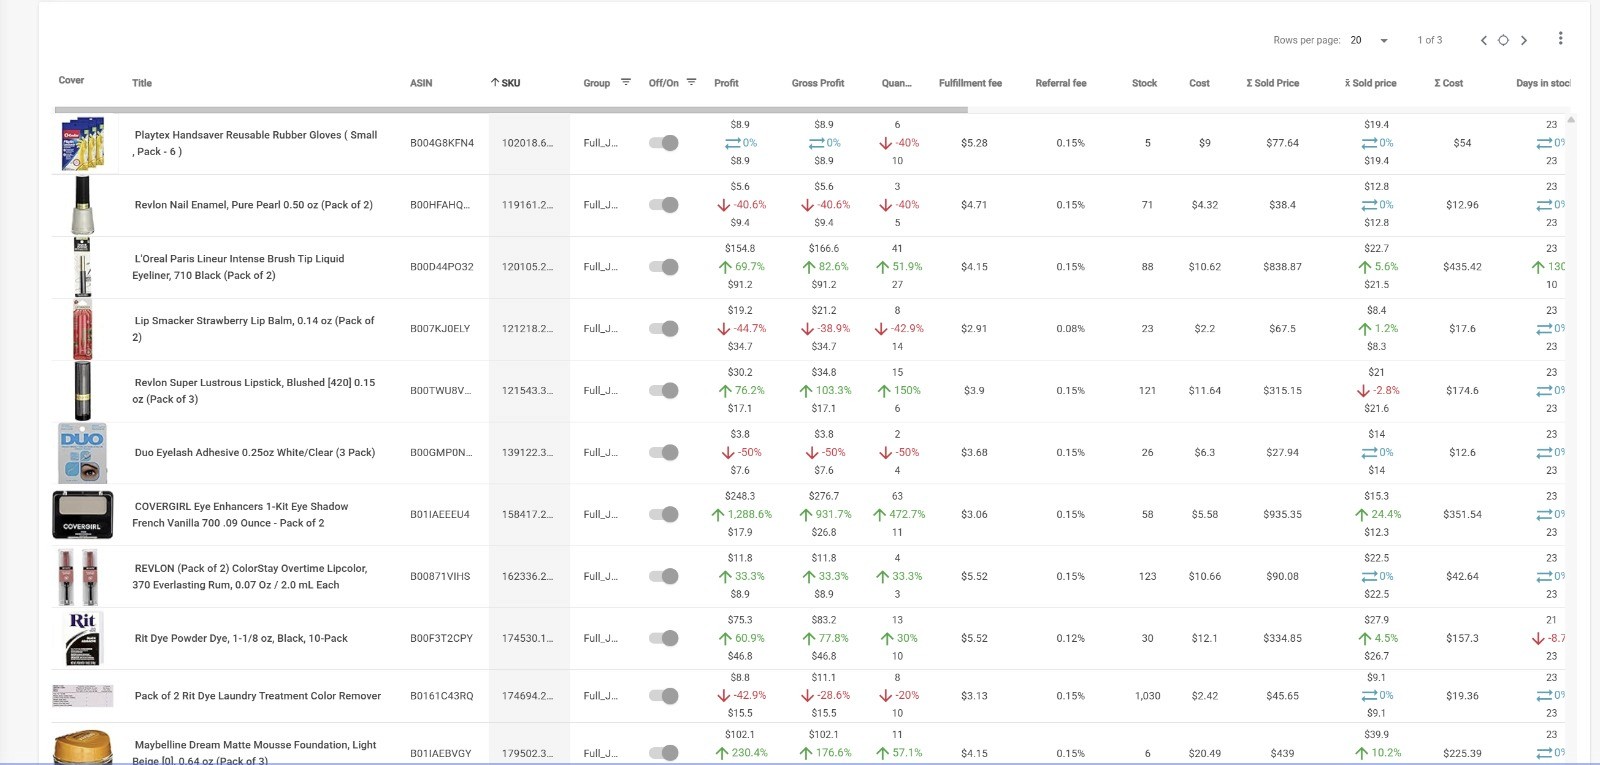1600x765 pixels.
Task: Click the $935.35 sold price value
Action: (x=1282, y=515)
